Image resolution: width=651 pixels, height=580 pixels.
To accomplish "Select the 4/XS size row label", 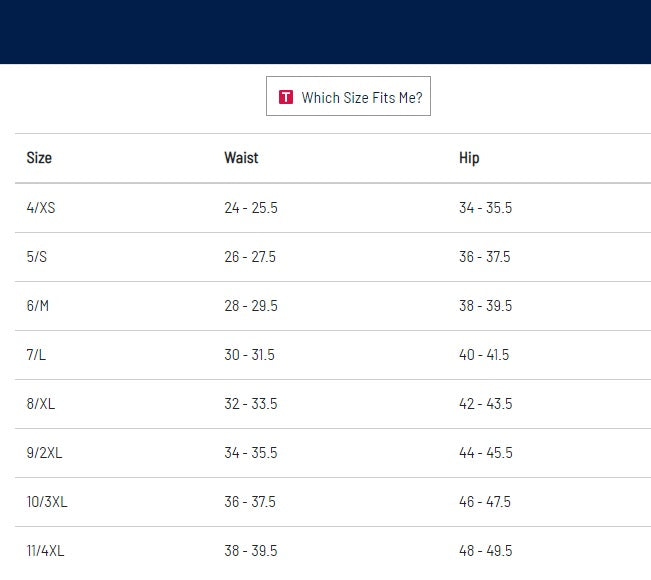I will point(41,208).
